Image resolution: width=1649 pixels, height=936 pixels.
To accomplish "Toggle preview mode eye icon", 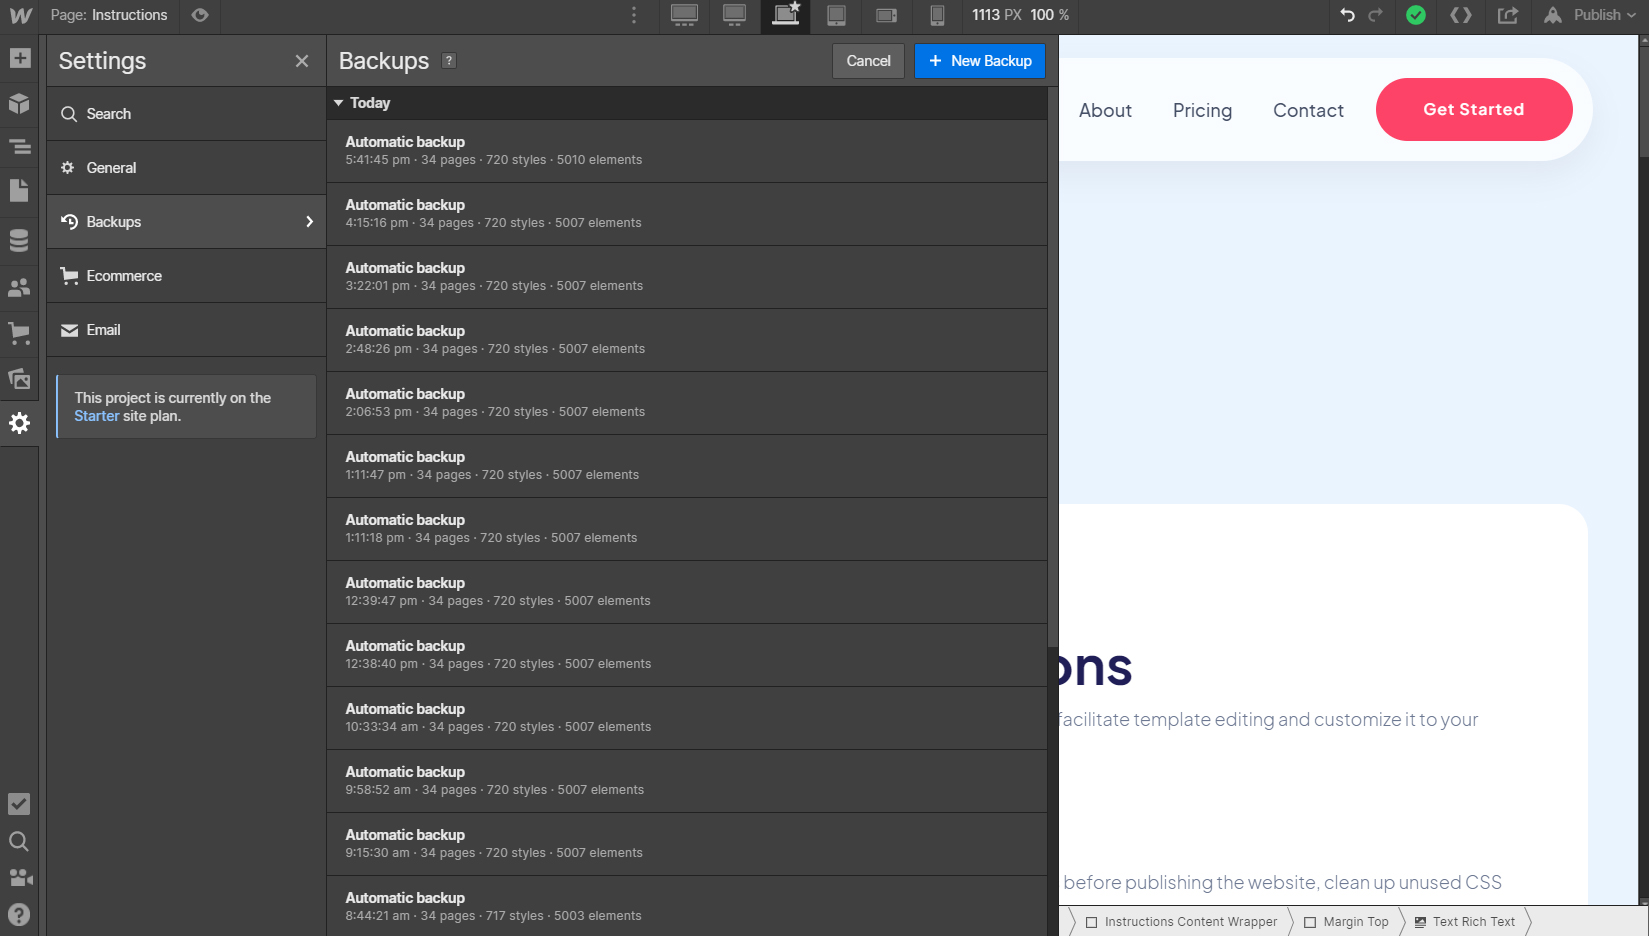I will pyautogui.click(x=200, y=15).
